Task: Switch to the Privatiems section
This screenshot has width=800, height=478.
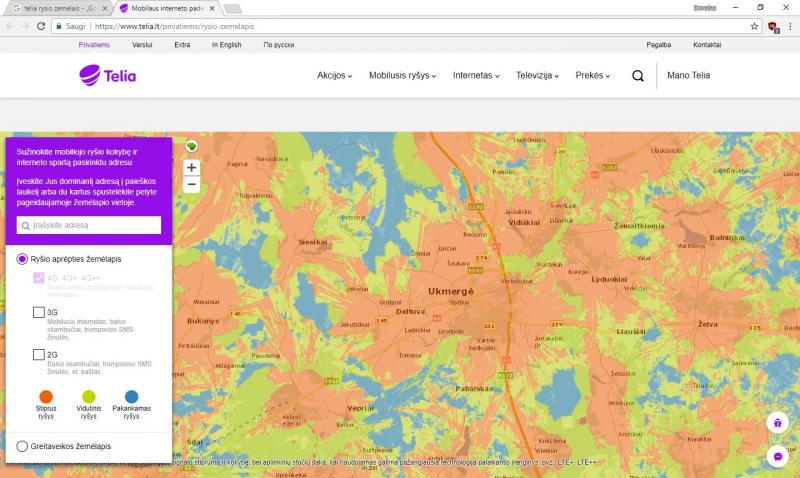Action: pos(94,45)
